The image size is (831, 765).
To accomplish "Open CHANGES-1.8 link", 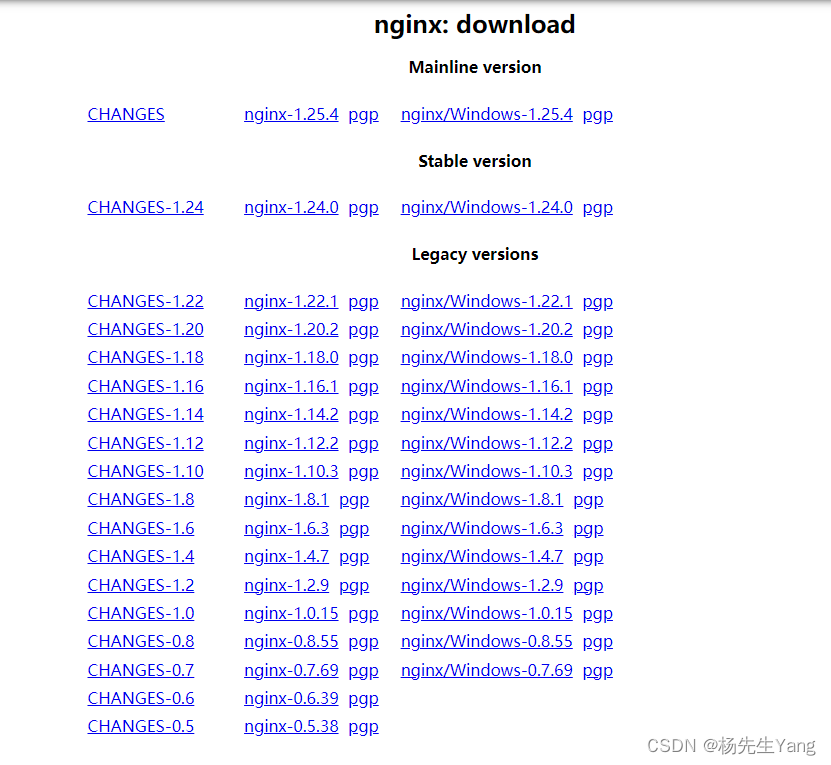I will (x=141, y=500).
